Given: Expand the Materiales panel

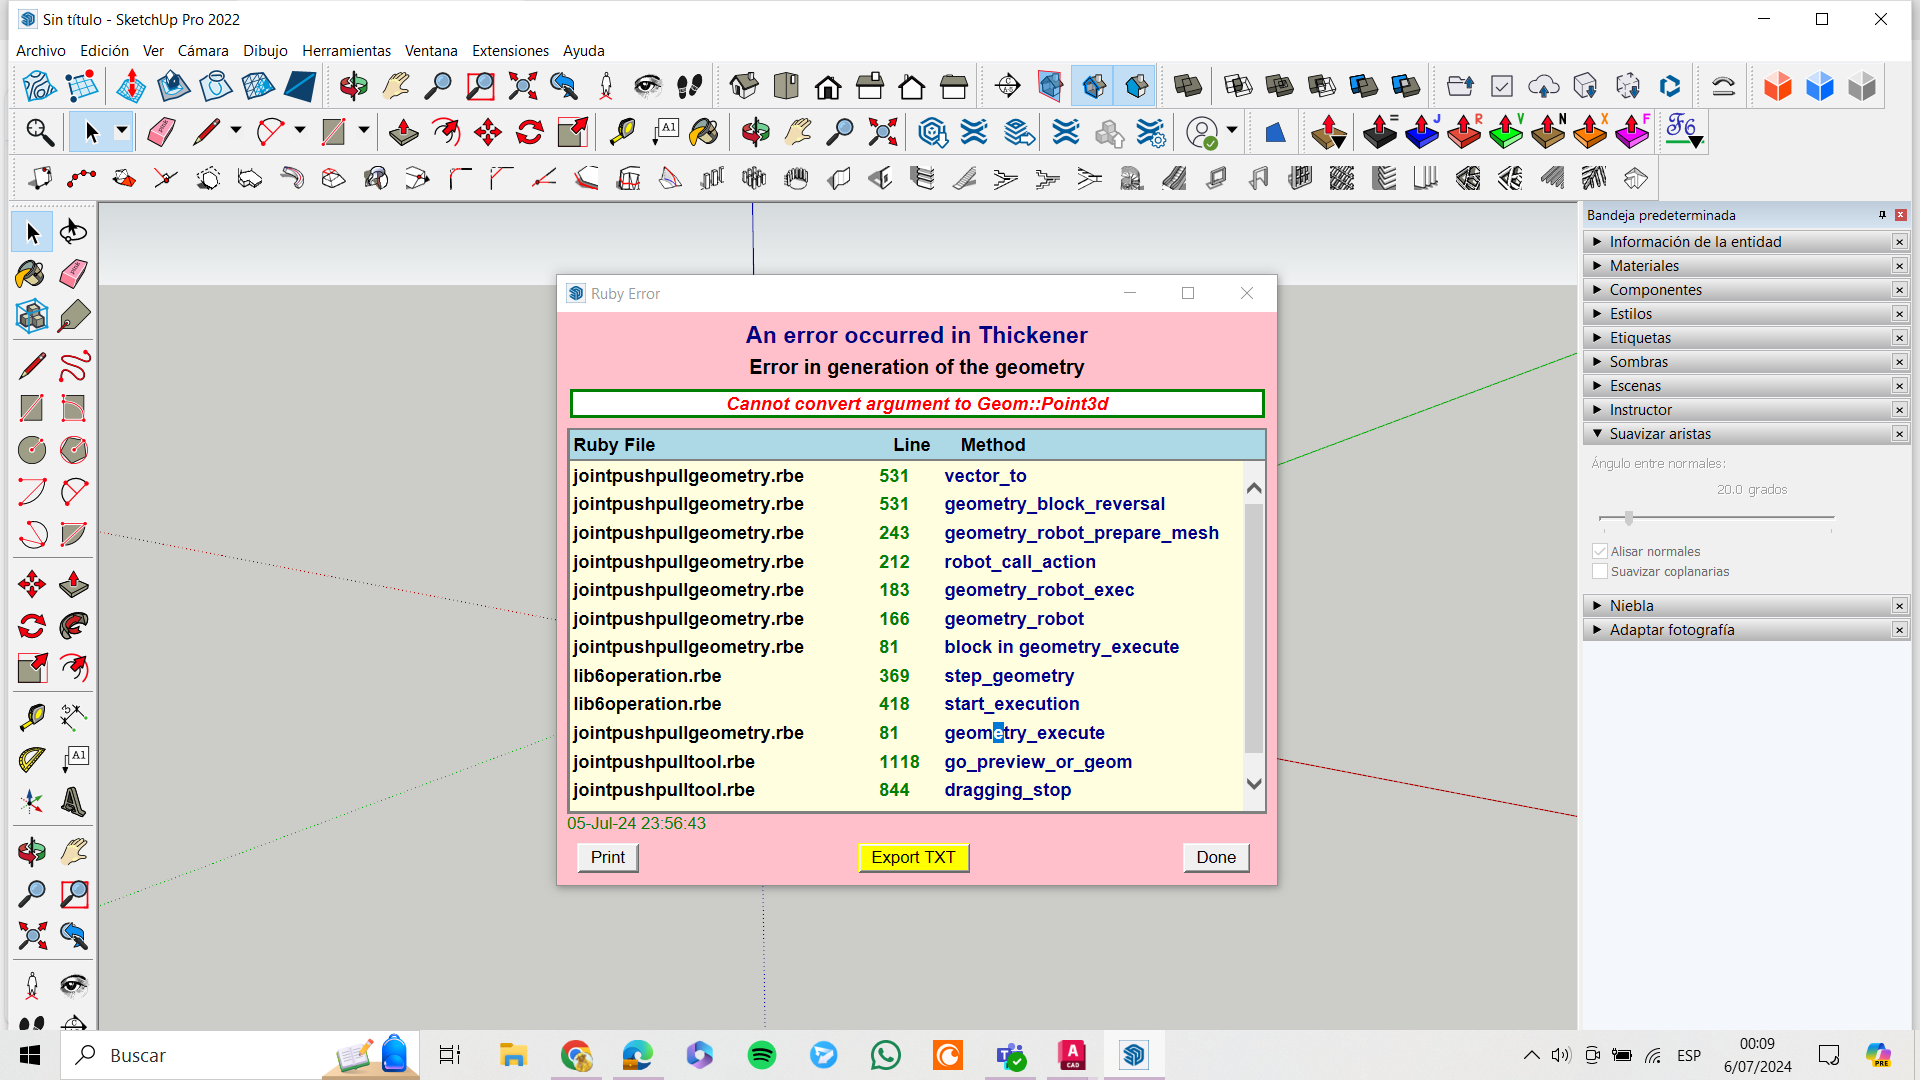Looking at the screenshot, I should (x=1644, y=266).
